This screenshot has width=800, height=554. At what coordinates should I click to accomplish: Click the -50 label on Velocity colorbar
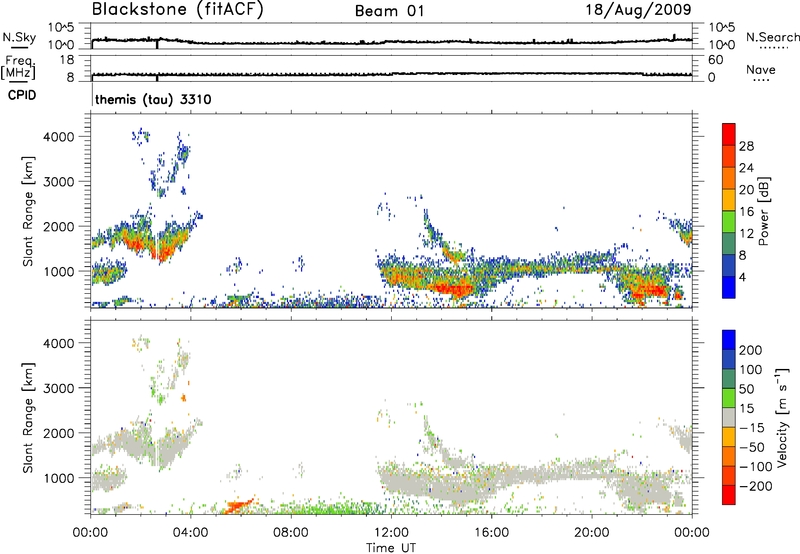point(752,447)
